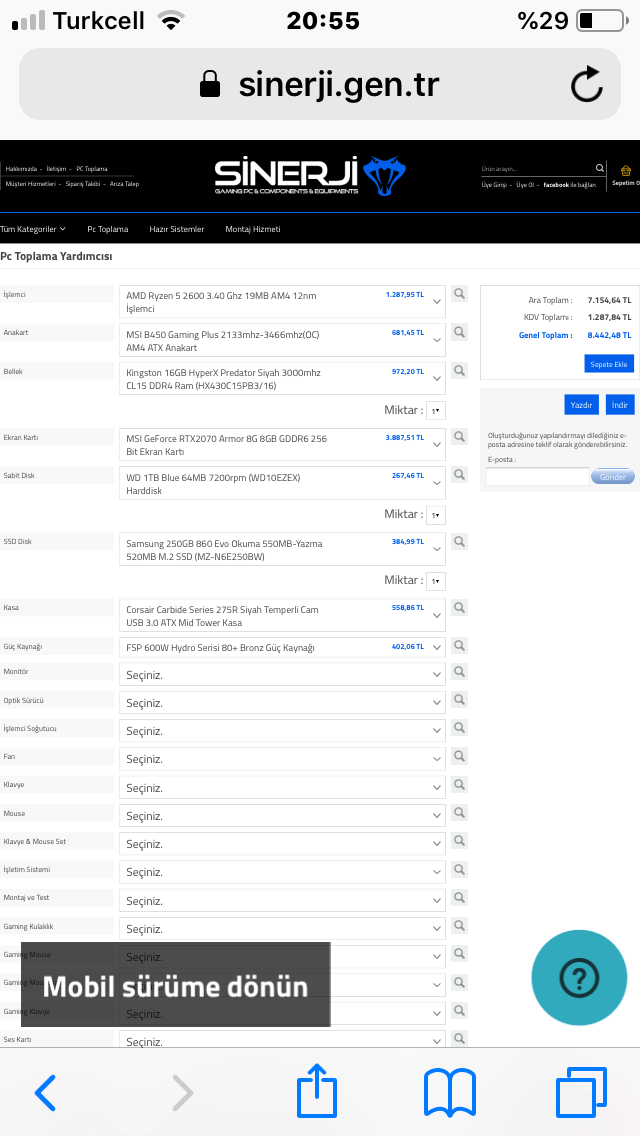Open the Safari tabs overview icon
640x1136 pixels.
pos(581,1092)
